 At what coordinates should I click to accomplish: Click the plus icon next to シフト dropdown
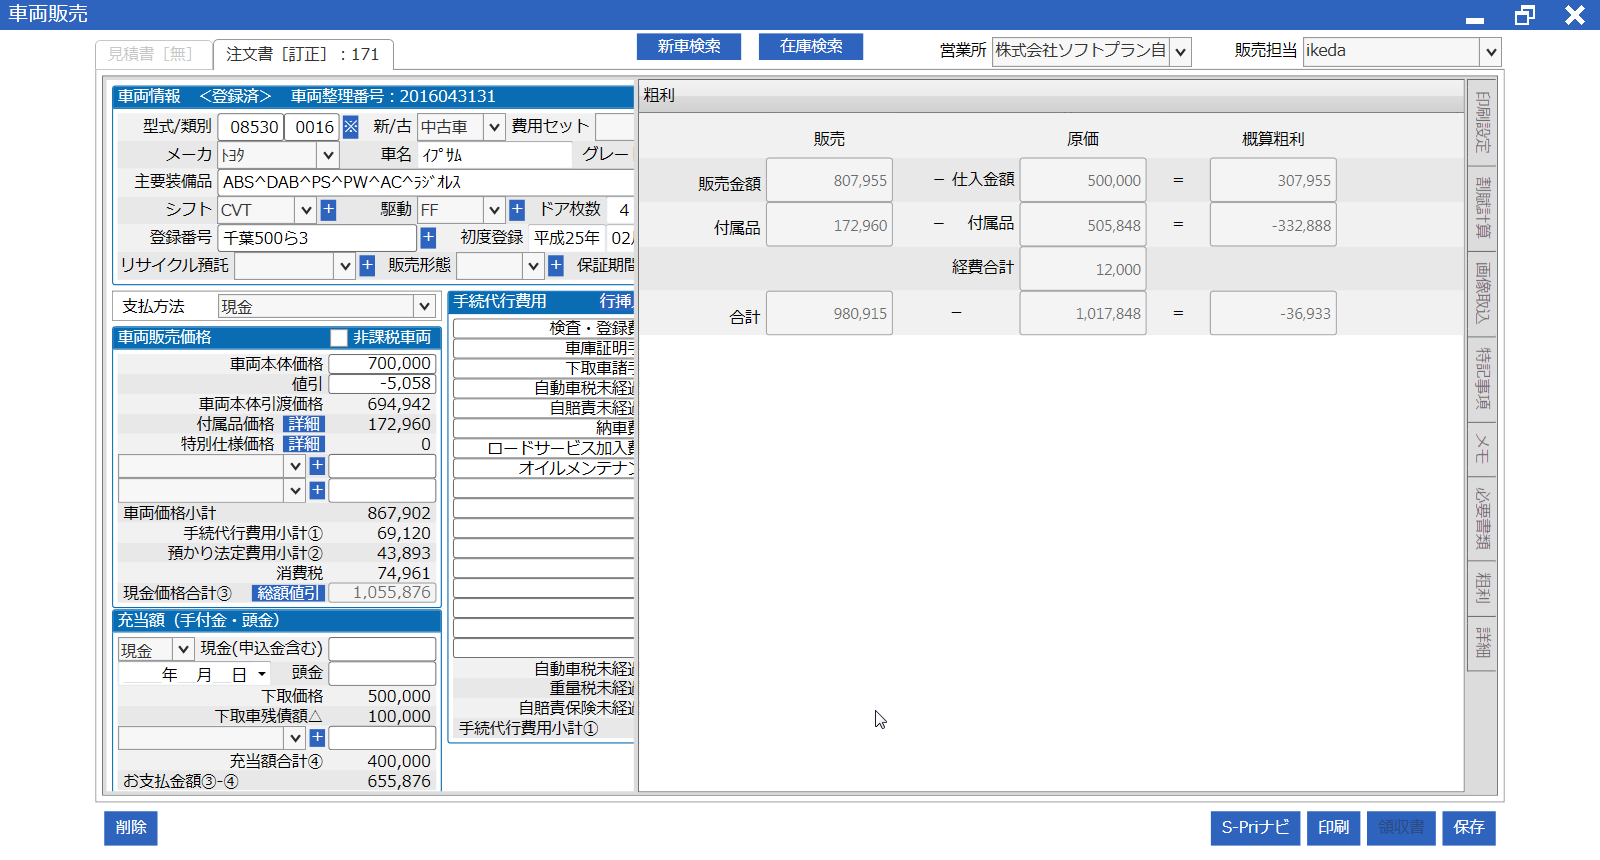pyautogui.click(x=328, y=210)
